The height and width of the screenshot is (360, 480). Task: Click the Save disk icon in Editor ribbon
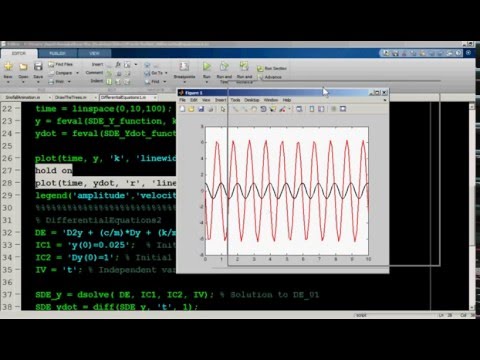point(38,66)
